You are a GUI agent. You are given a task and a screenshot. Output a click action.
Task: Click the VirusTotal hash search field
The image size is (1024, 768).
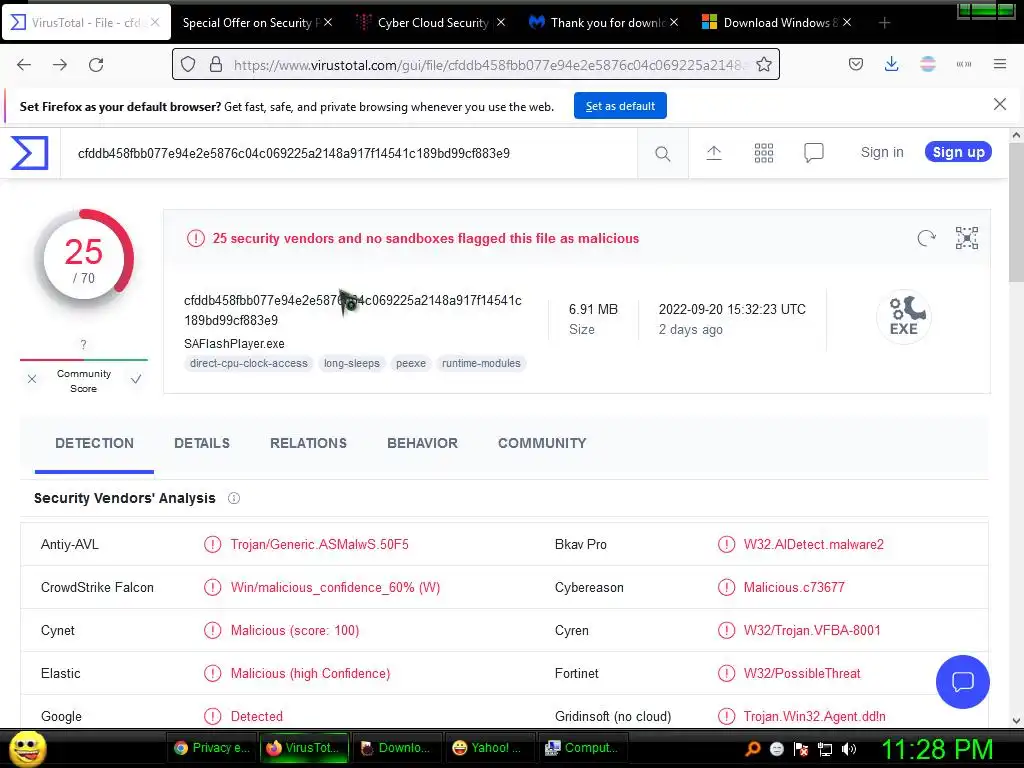pyautogui.click(x=349, y=153)
